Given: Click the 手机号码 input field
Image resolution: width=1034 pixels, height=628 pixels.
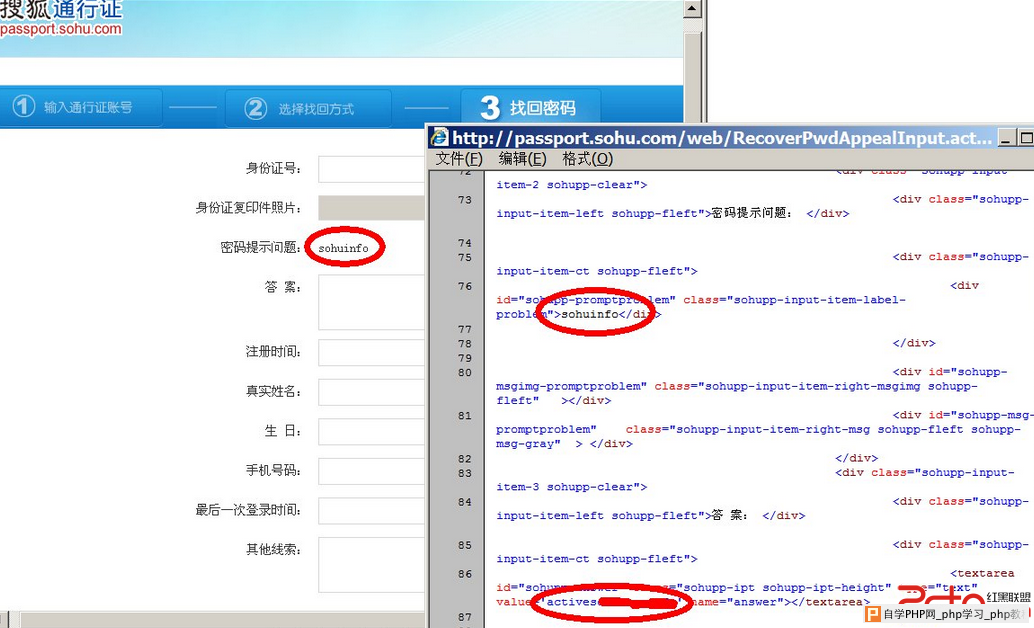Looking at the screenshot, I should click(372, 471).
